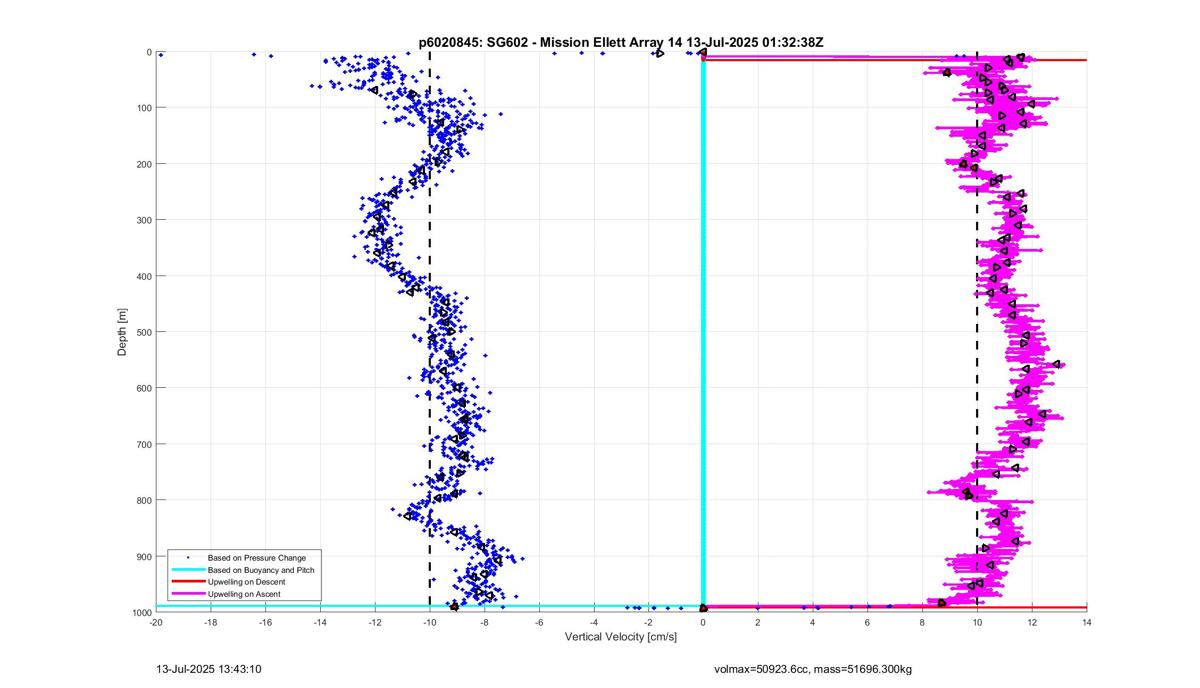Image resolution: width=1200 pixels, height=688 pixels.
Task: Click x-axis tick label '4'
Action: [813, 622]
